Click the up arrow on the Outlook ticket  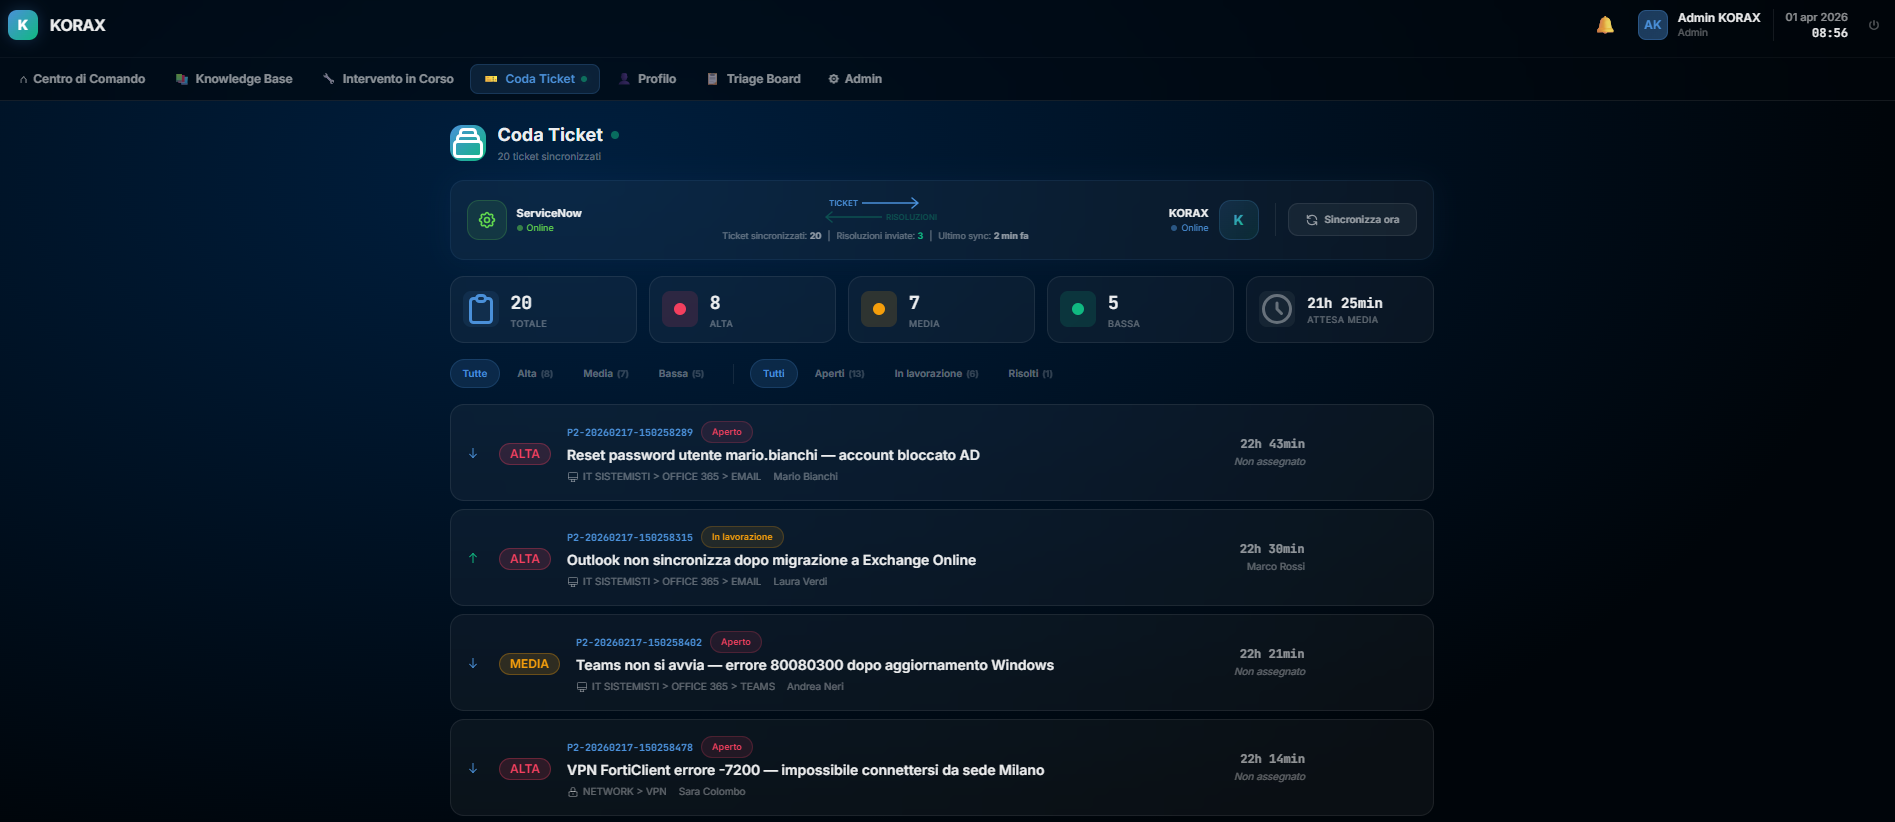point(473,559)
